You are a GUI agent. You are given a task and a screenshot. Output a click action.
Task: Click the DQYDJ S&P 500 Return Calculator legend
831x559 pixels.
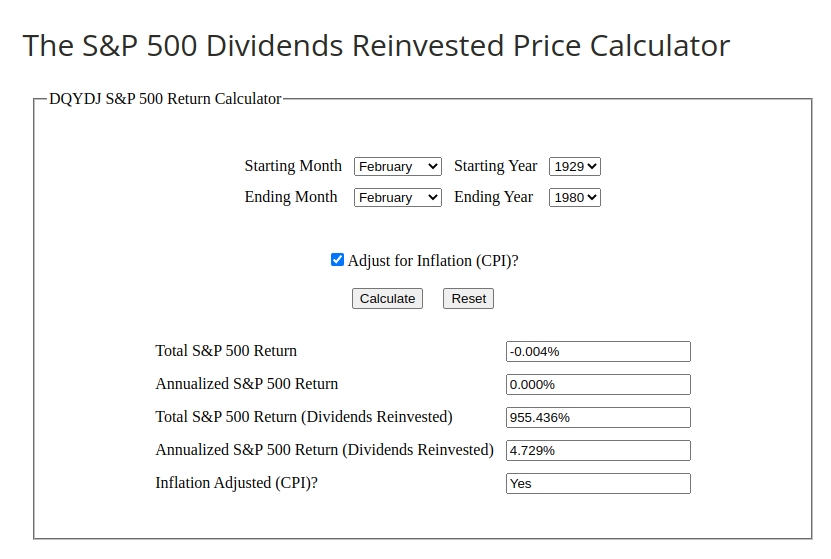coord(165,99)
